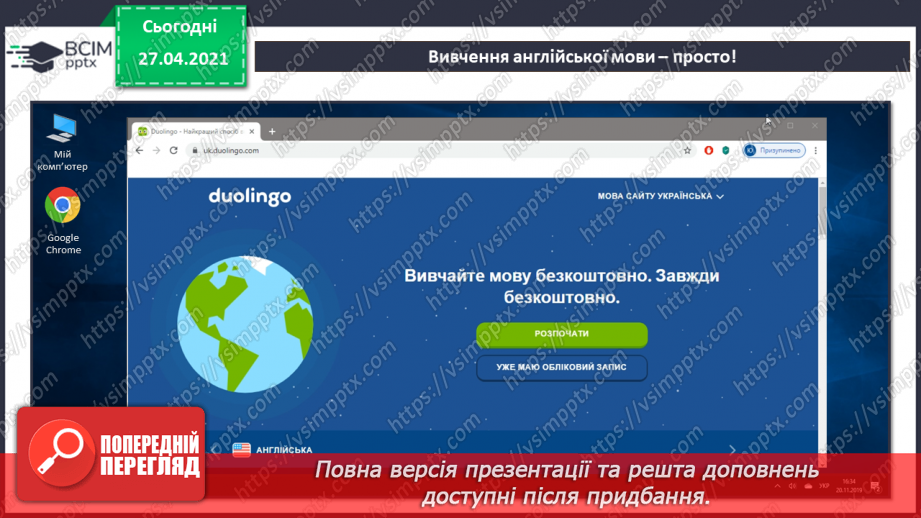921x518 pixels.
Task: Go back using Chrome's back arrow
Action: coord(139,150)
